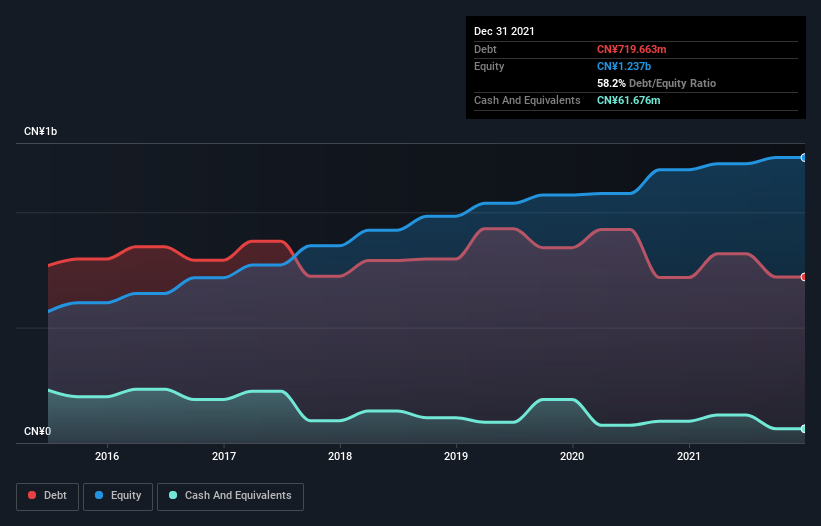Click the red Debt legend dot
Viewport: 821px width, 526px height.
pos(32,495)
